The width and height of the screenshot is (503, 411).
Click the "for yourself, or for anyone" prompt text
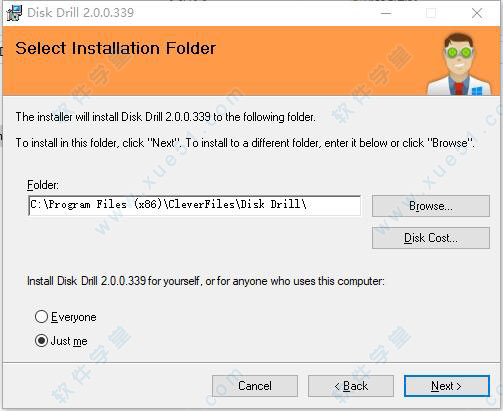(206, 281)
